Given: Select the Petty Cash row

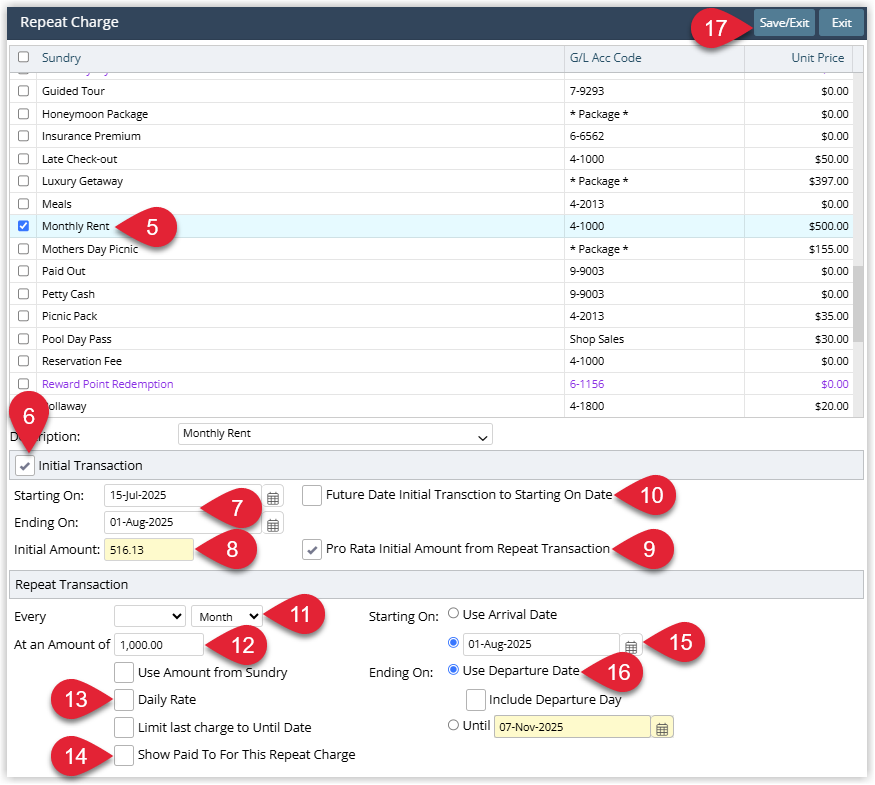Looking at the screenshot, I should (431, 294).
